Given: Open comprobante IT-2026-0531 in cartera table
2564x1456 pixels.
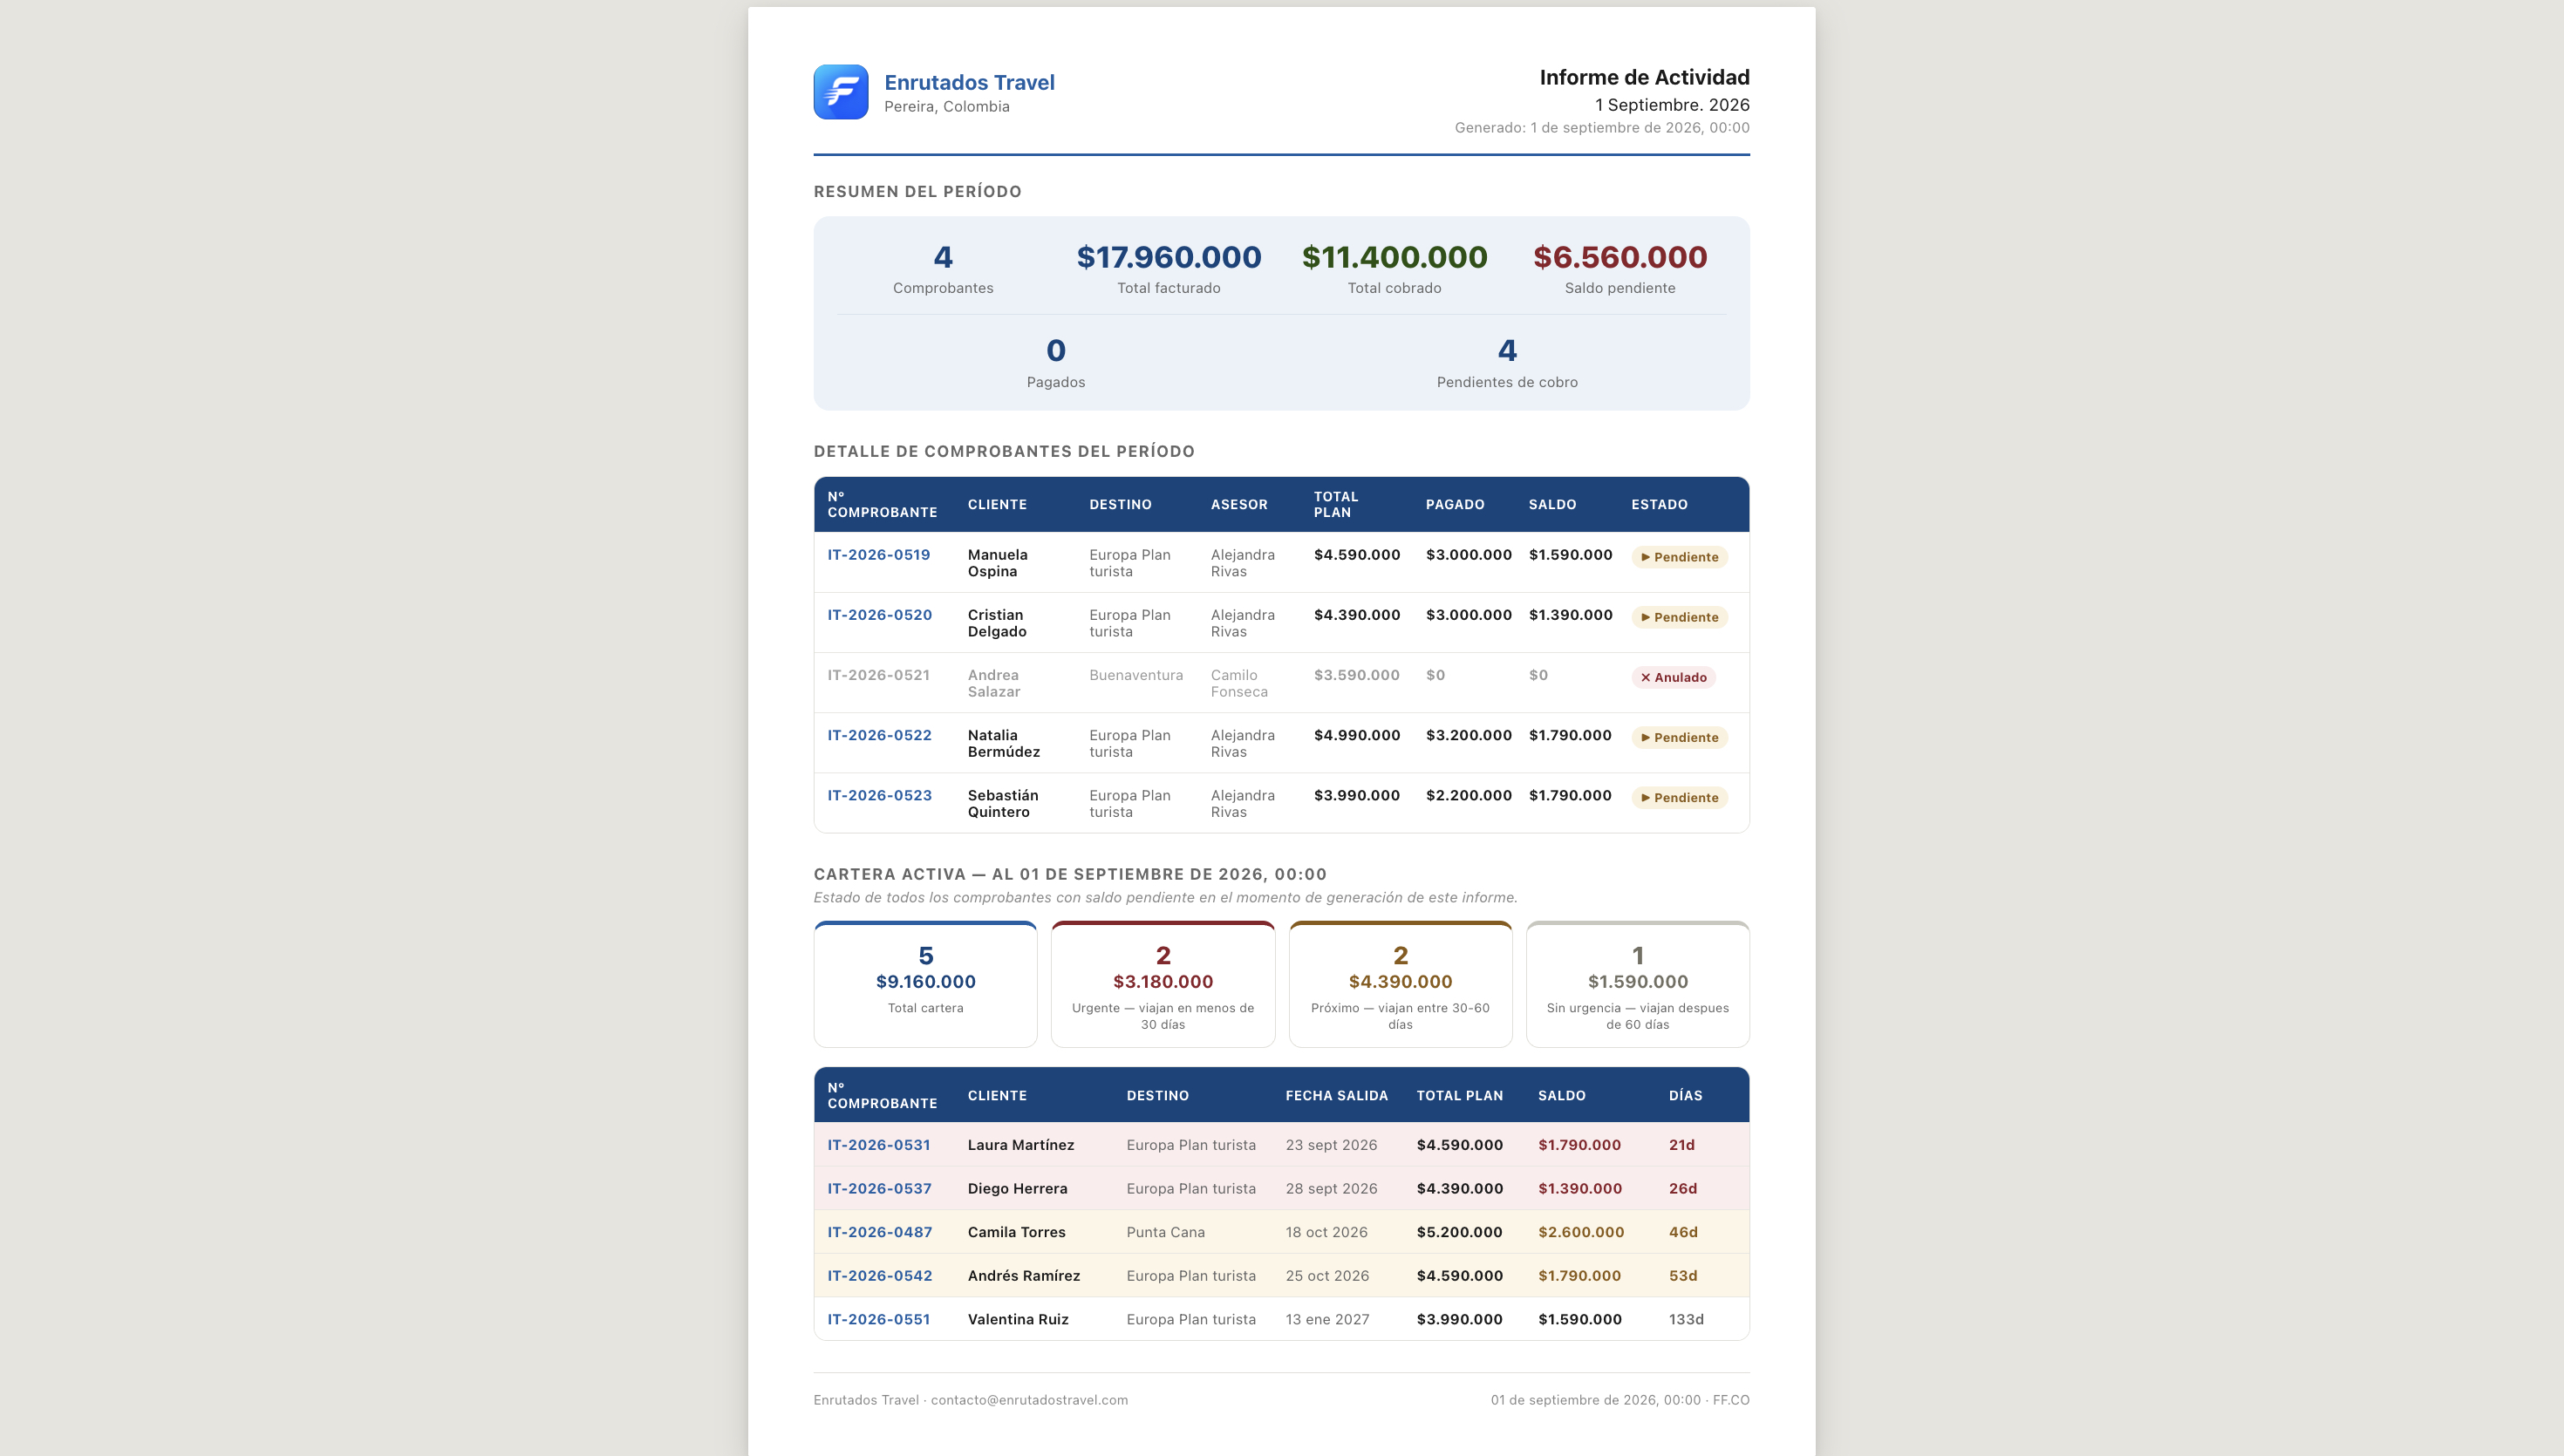Looking at the screenshot, I should [878, 1145].
